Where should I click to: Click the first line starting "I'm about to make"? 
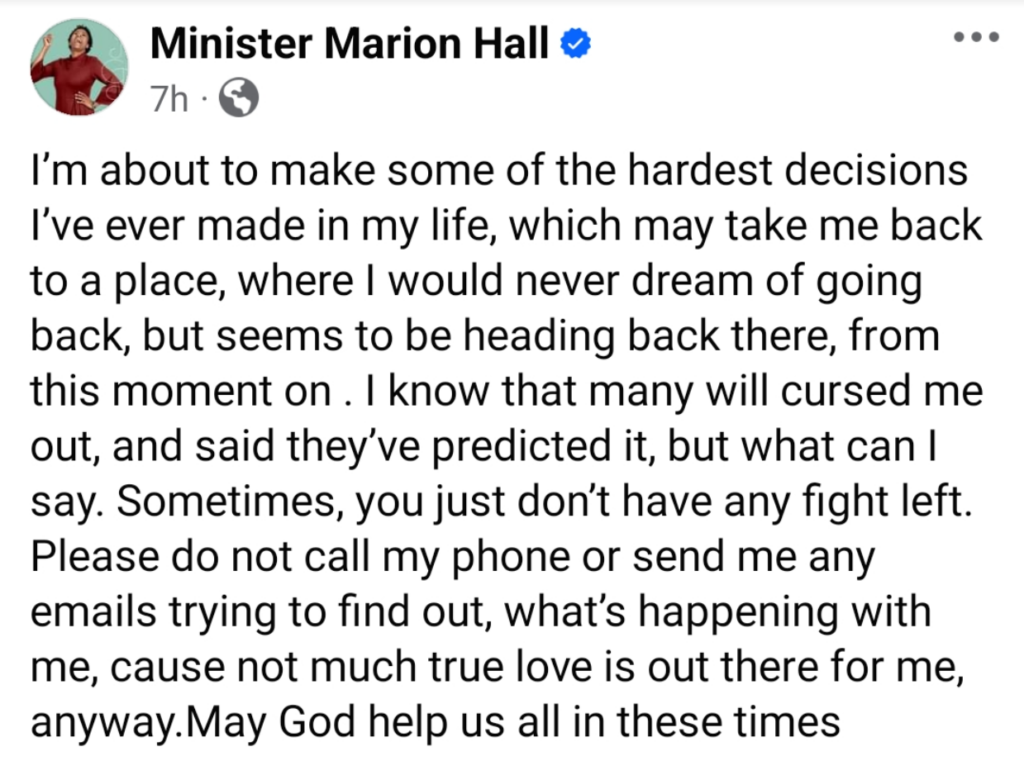pos(500,170)
